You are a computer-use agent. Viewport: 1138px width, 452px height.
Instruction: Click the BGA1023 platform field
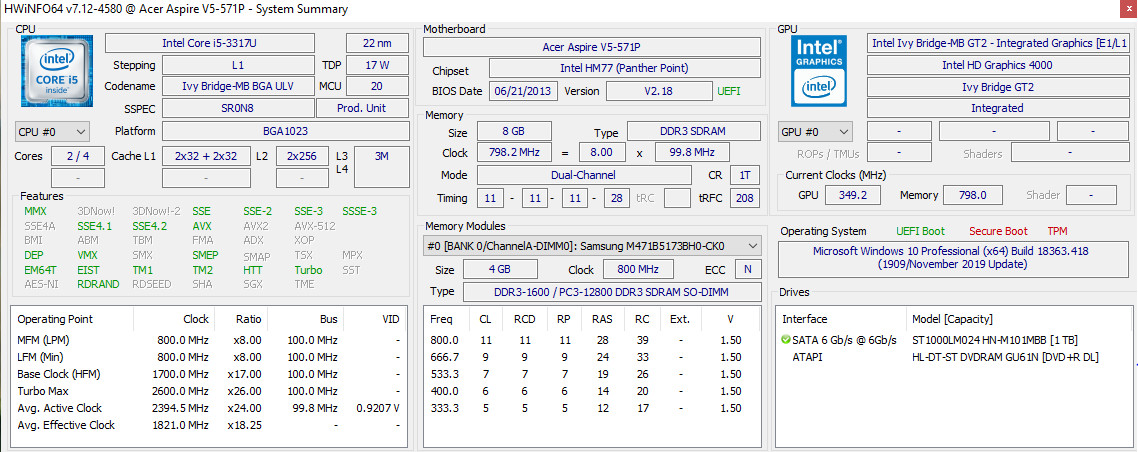pos(285,131)
